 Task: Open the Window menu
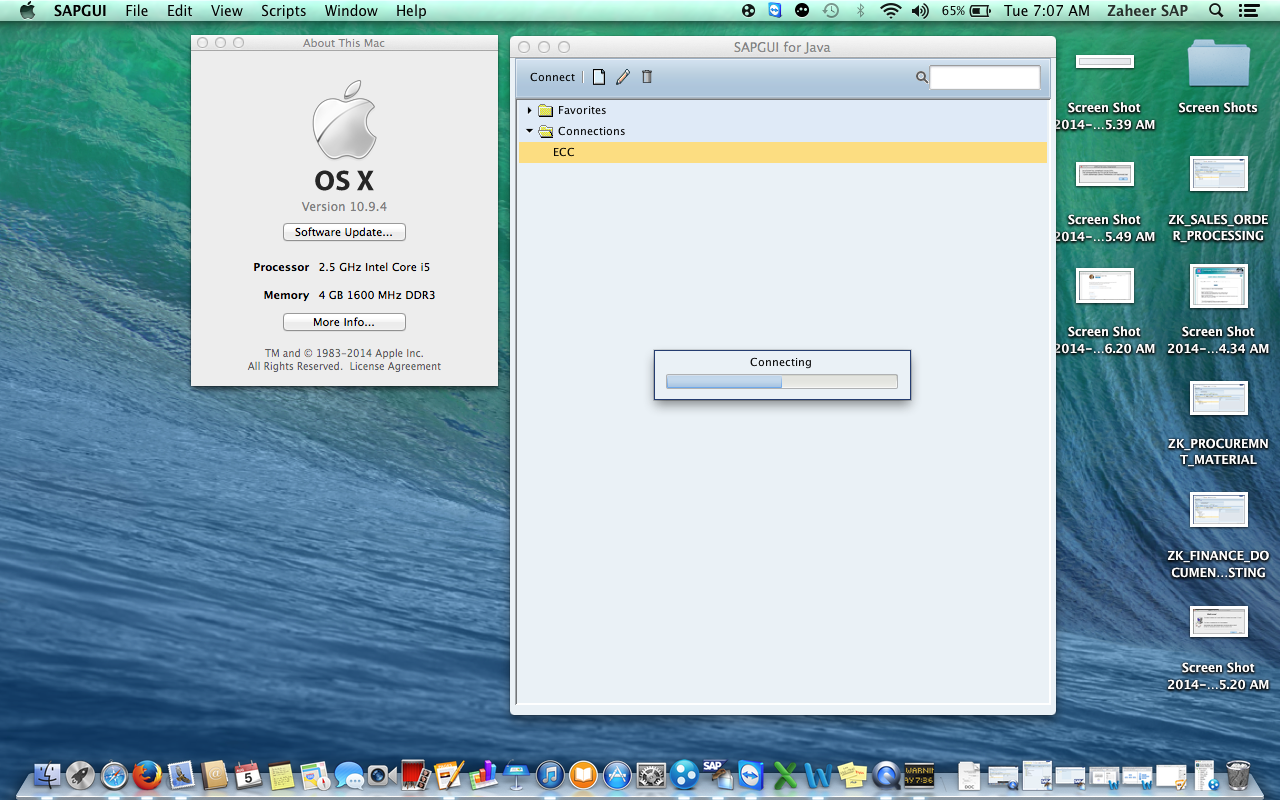[351, 11]
